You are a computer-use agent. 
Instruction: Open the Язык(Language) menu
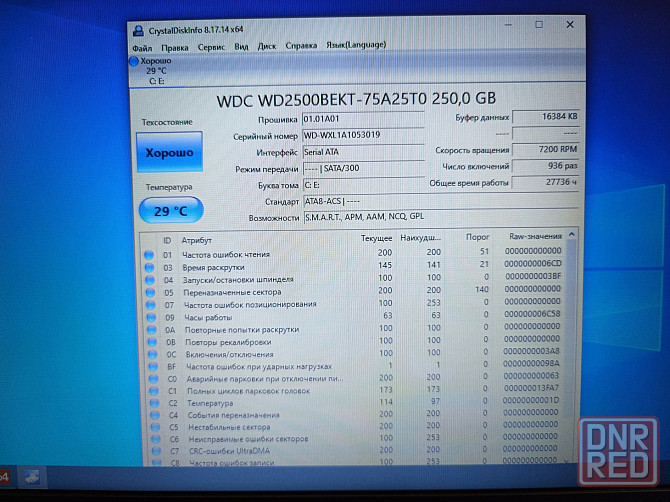coord(356,44)
